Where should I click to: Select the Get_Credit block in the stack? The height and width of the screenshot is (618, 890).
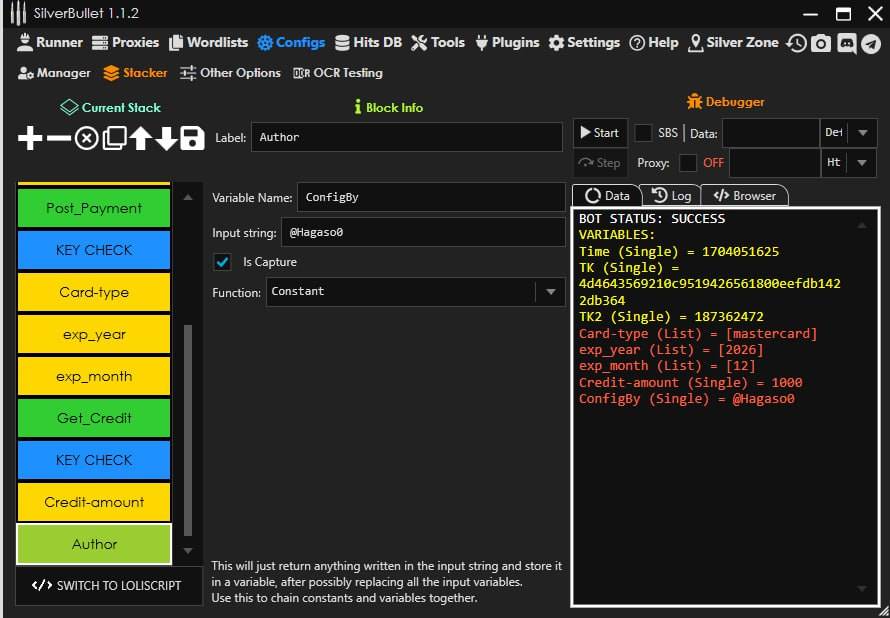coord(94,418)
